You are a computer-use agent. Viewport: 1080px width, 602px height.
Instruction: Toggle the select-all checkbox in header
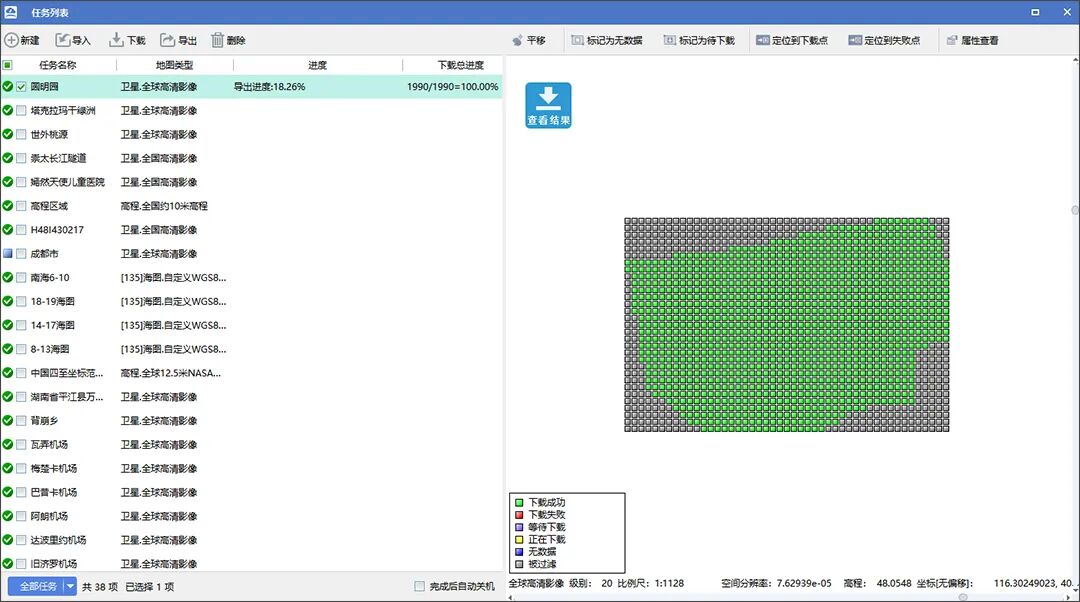[8, 65]
